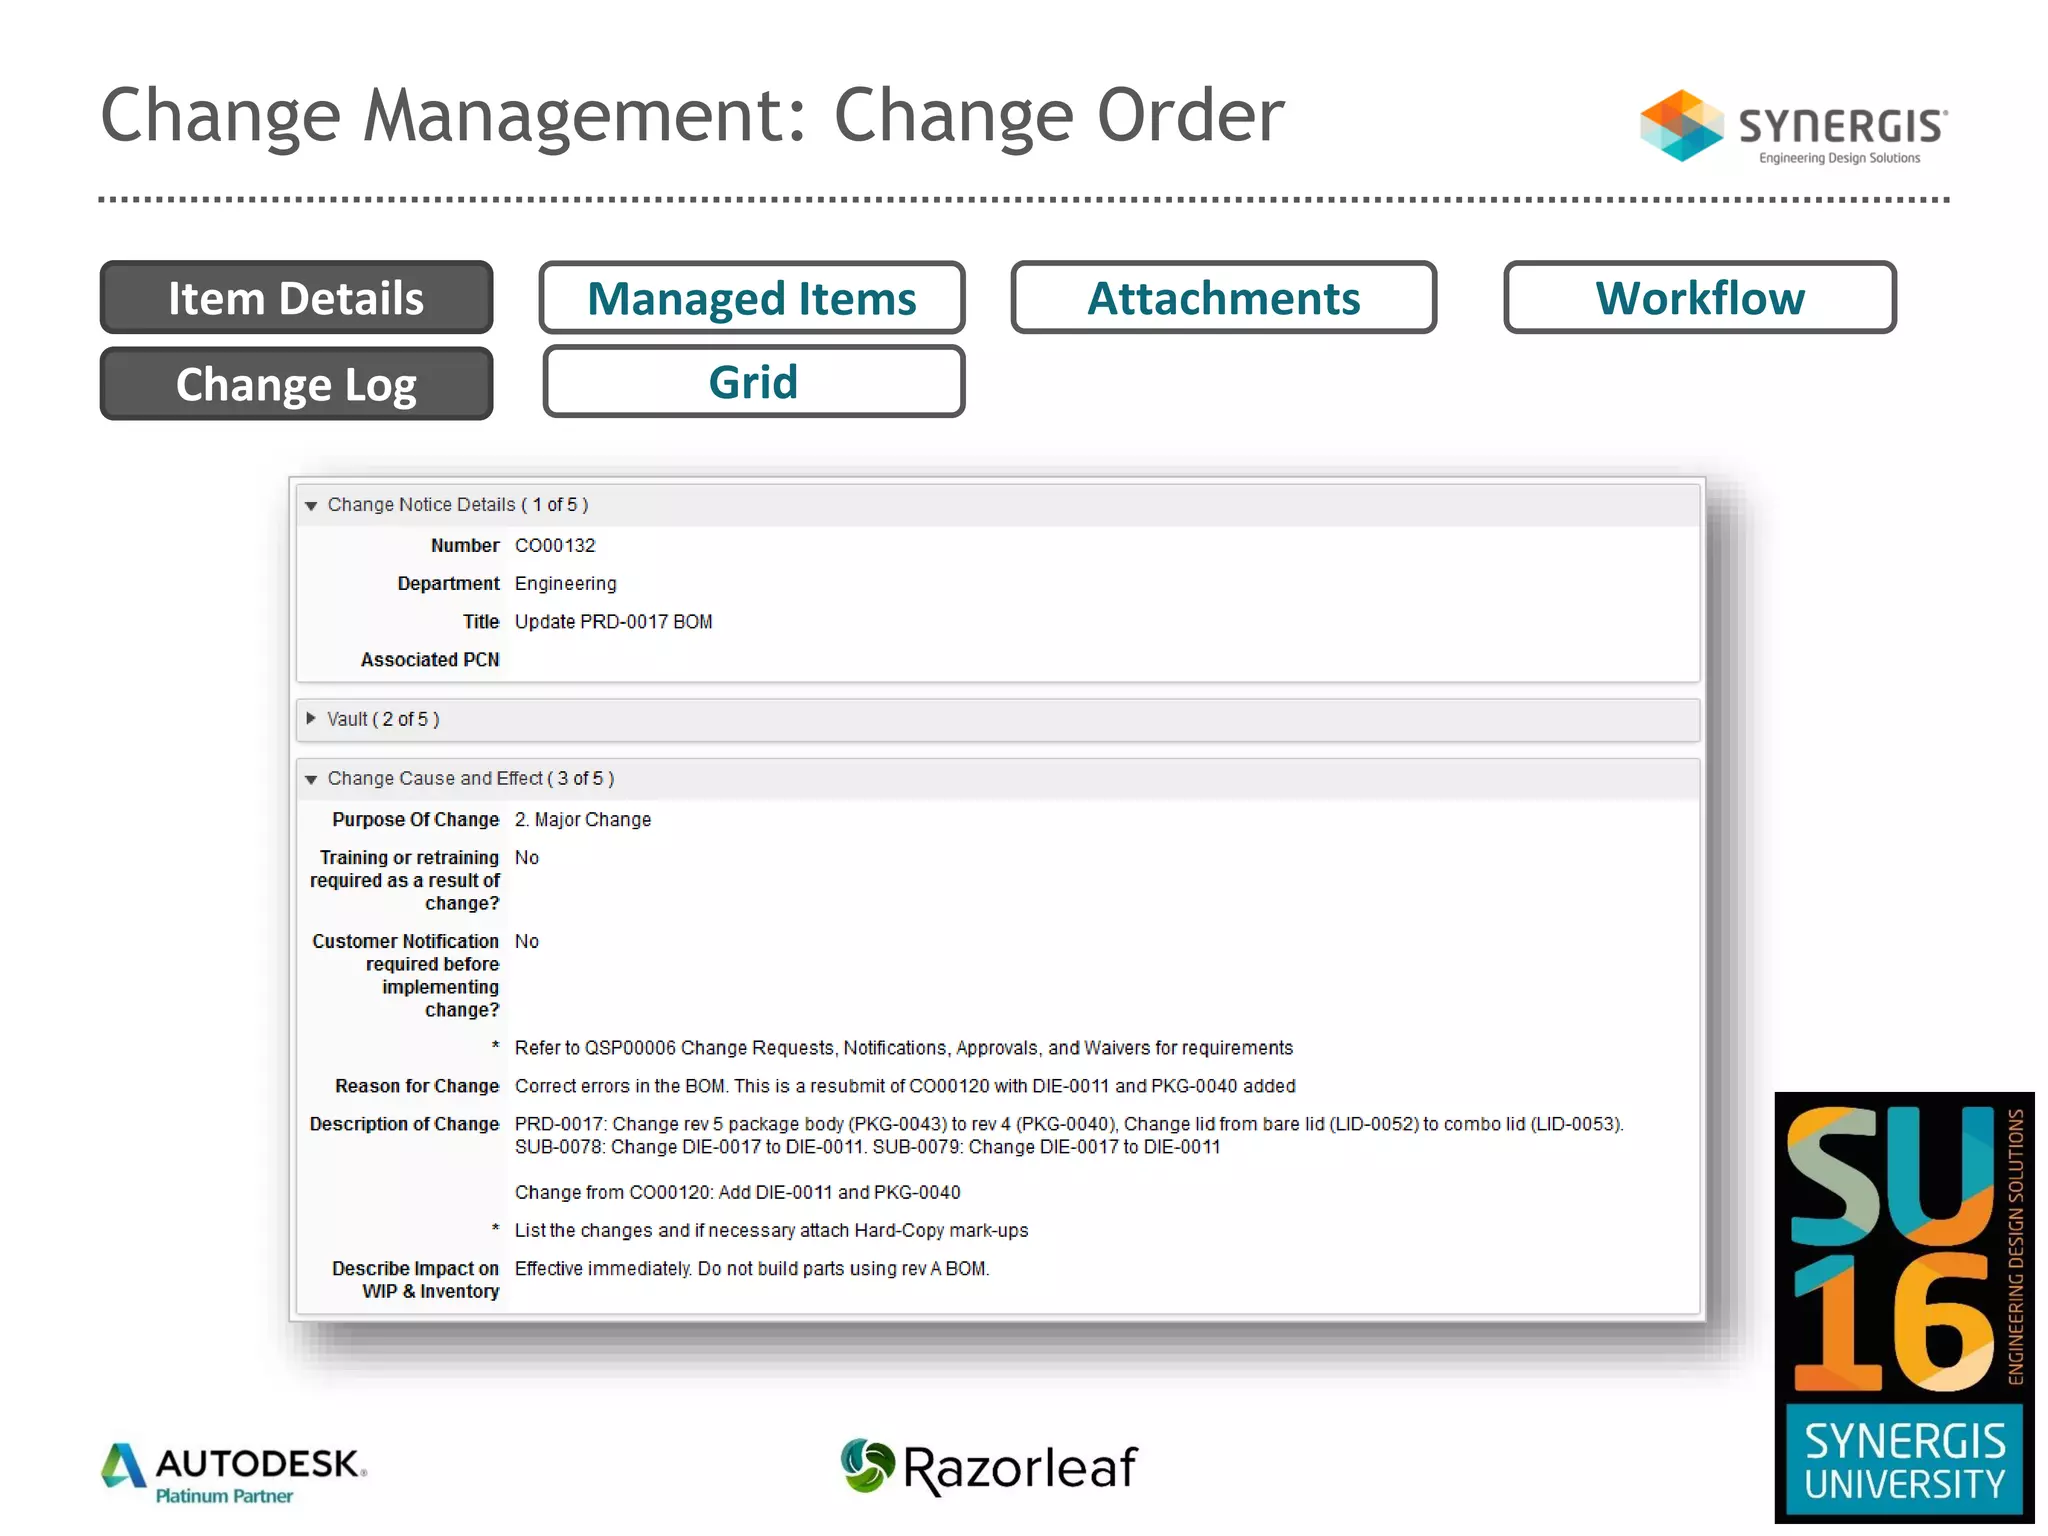This screenshot has width=2048, height=1536.
Task: Click the Purpose value 2. Major Change
Action: point(583,820)
